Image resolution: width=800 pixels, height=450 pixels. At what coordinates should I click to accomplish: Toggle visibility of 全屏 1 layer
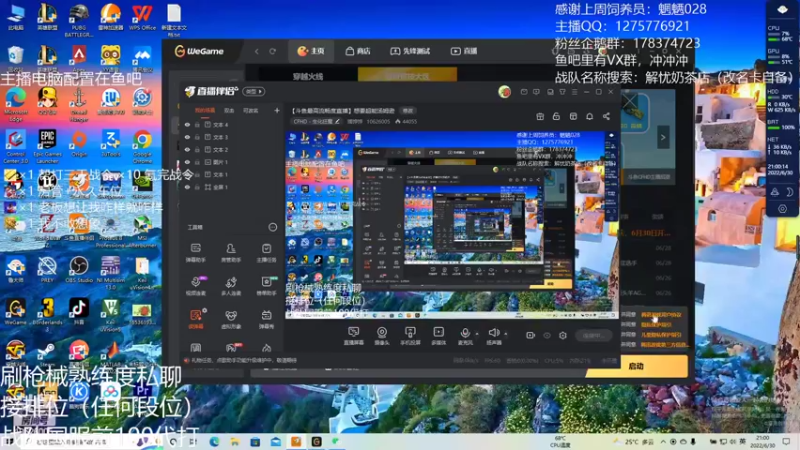187,187
